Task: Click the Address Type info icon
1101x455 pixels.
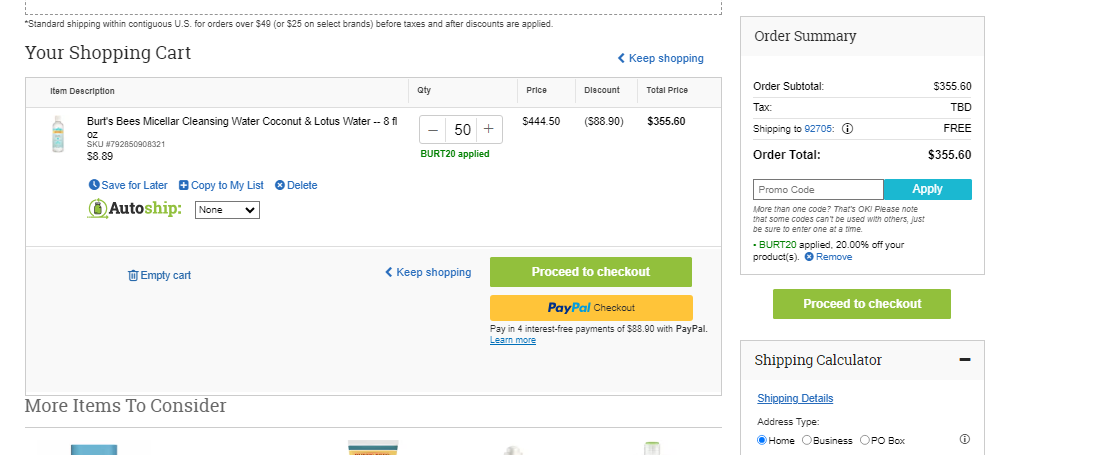Action: [x=965, y=440]
